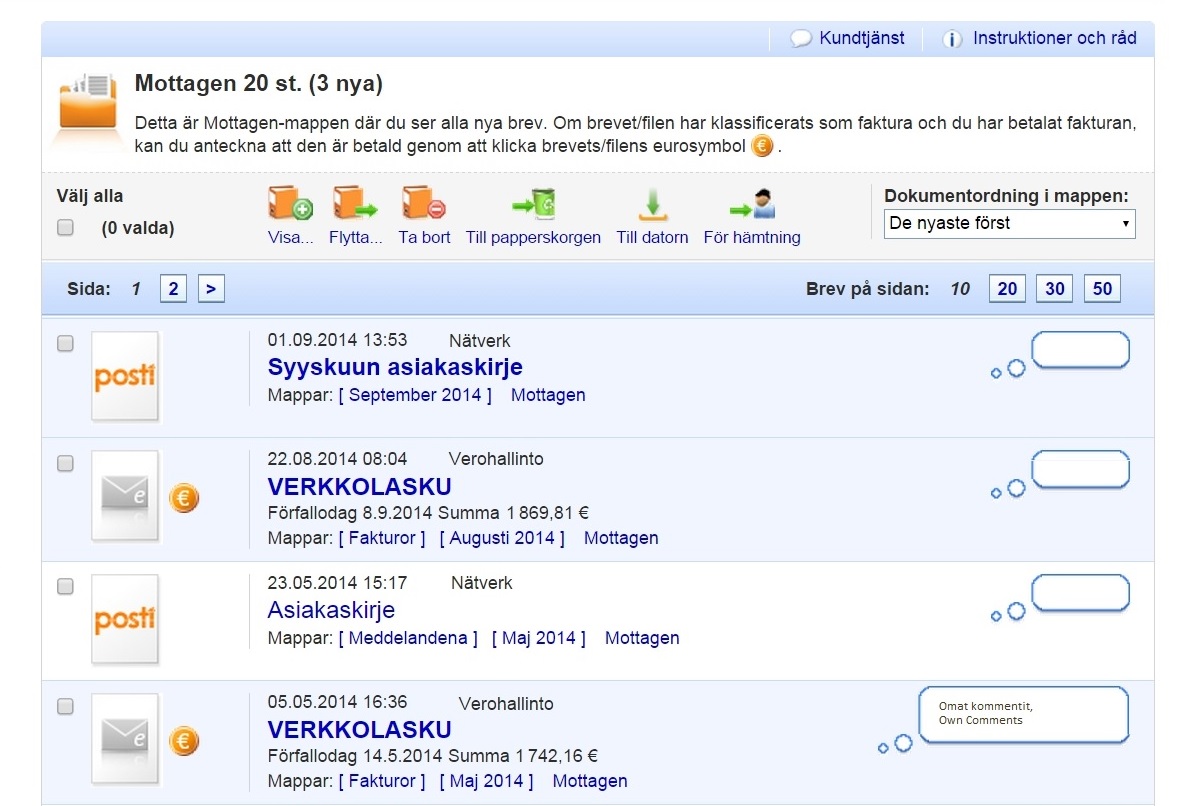Open Instruktioner och råd link
1199x806 pixels.
pyautogui.click(x=1054, y=38)
